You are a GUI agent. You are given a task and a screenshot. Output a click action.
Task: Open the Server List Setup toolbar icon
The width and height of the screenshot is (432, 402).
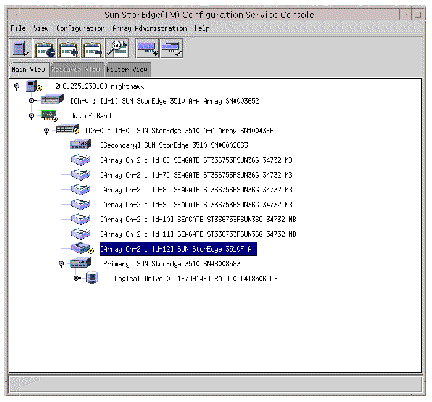(x=21, y=48)
